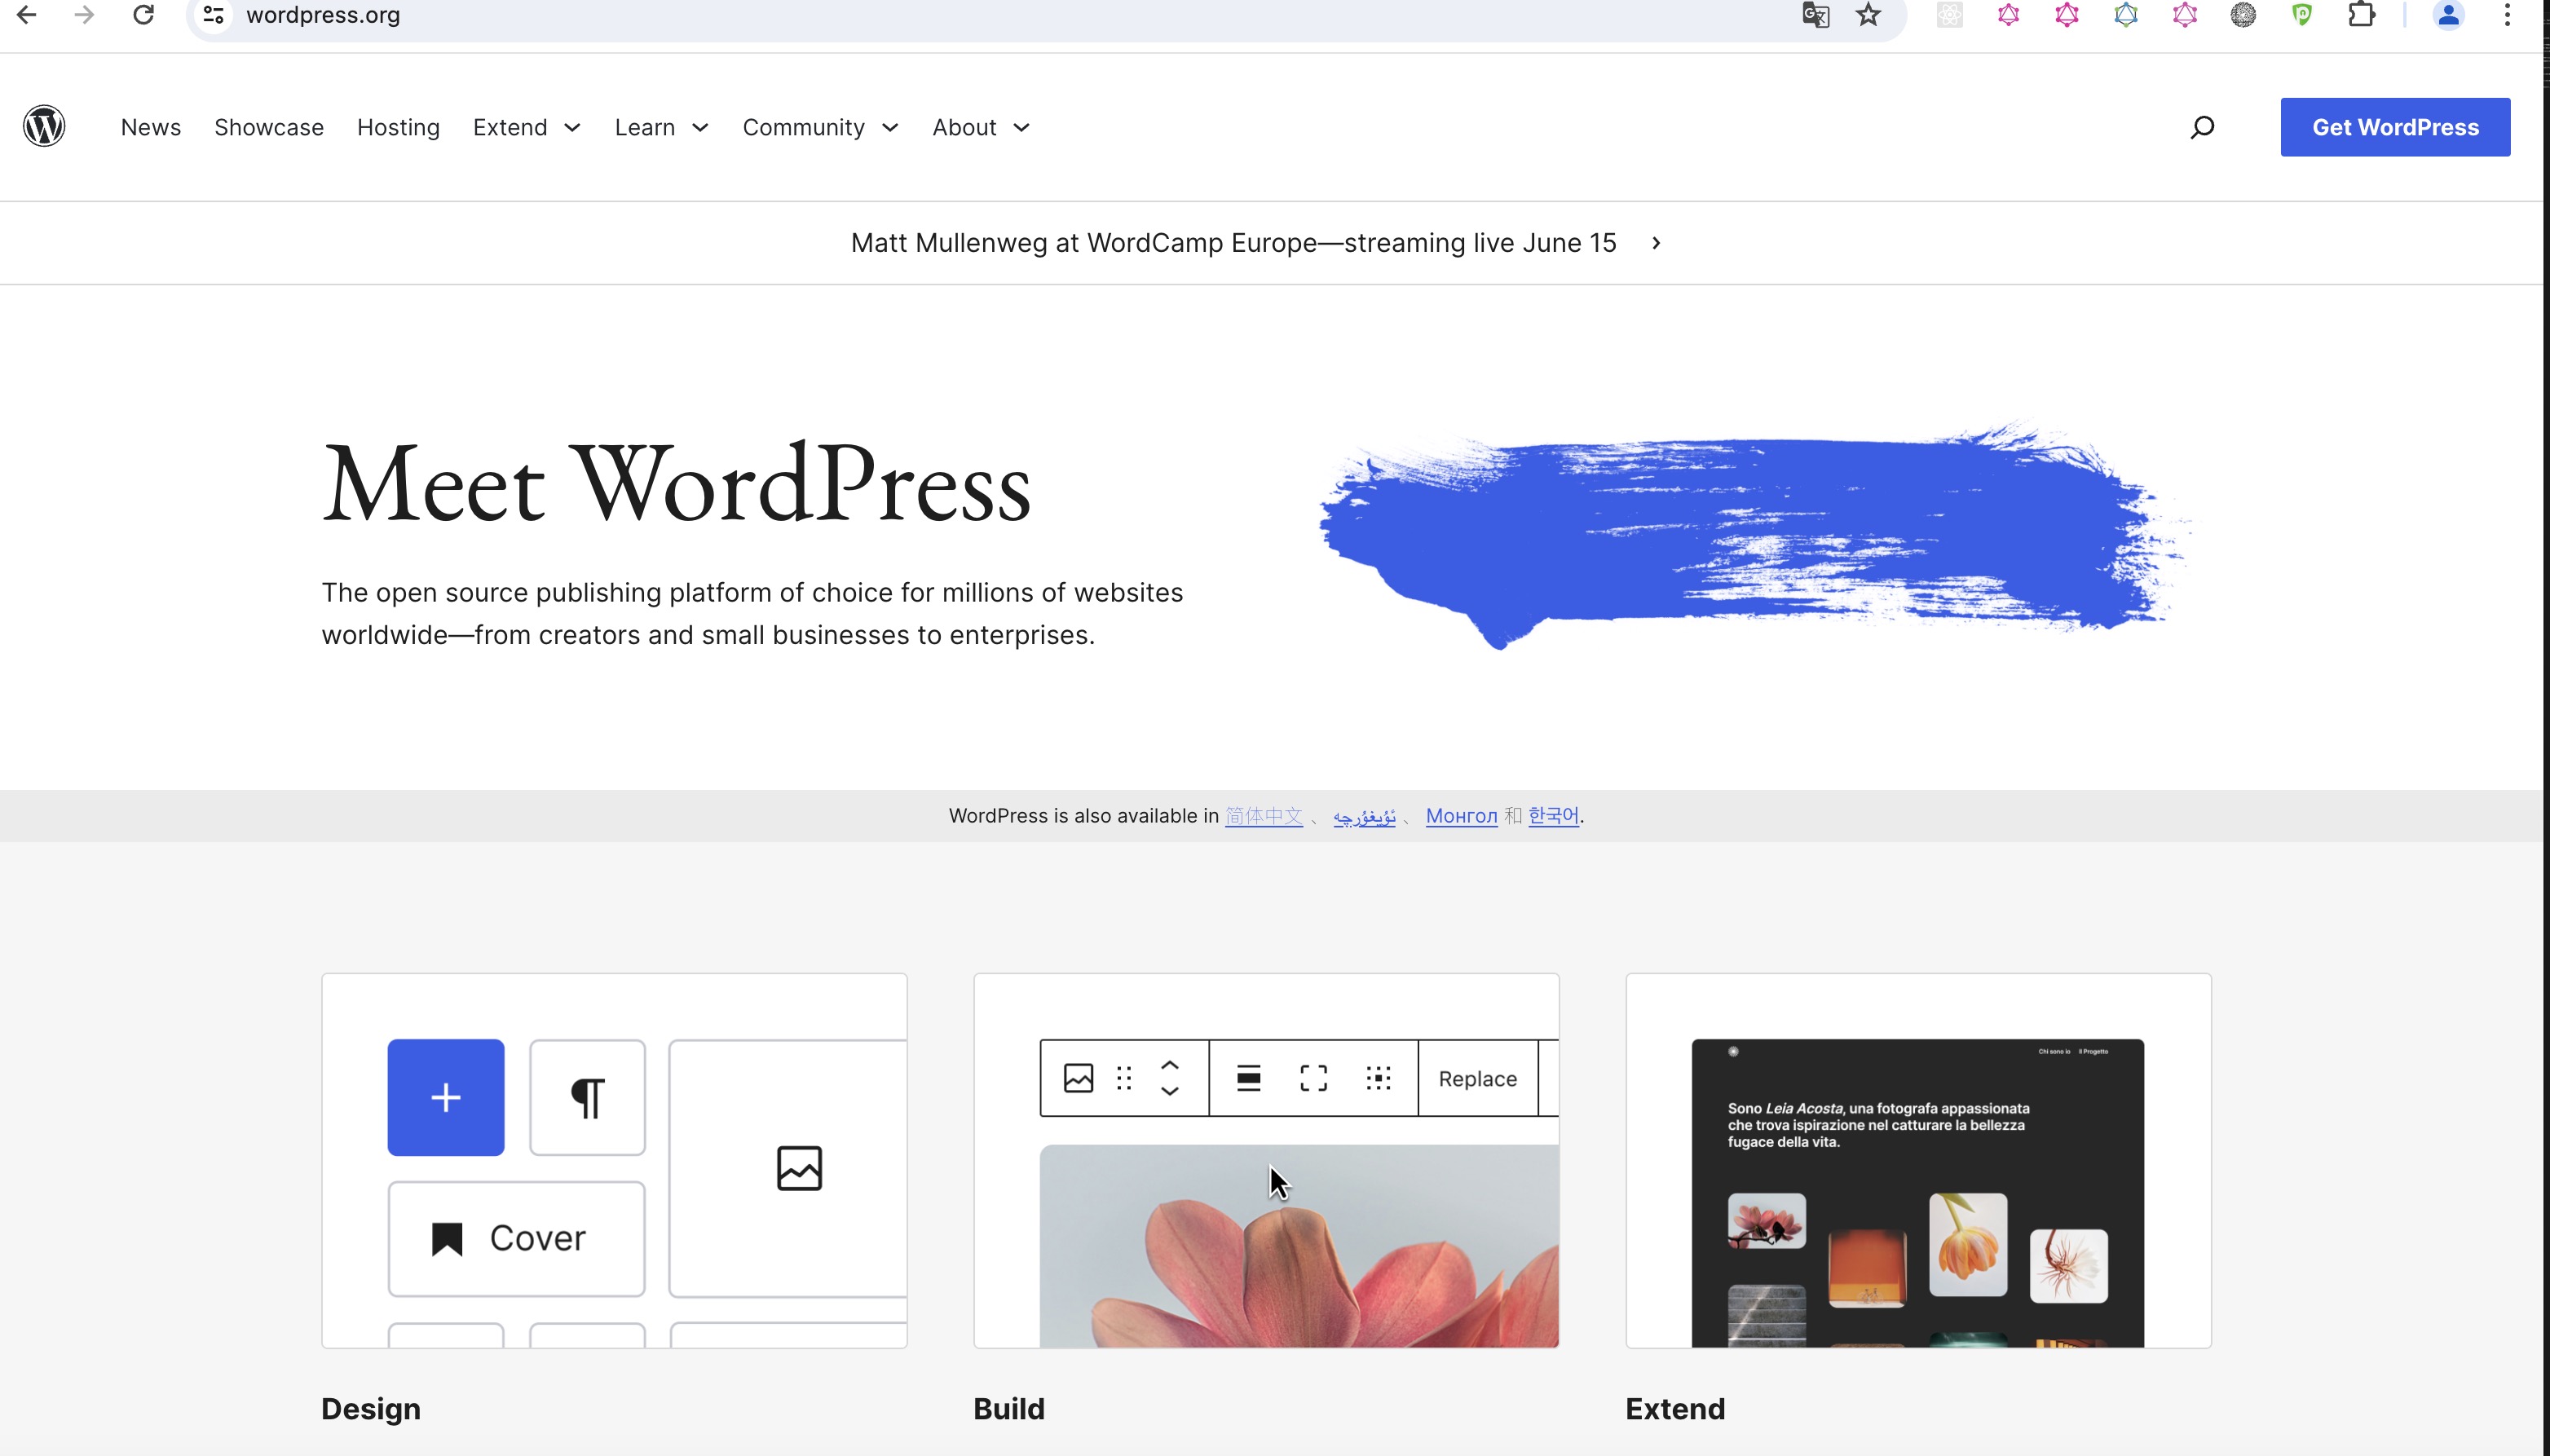Click the Get WordPress button

(2395, 127)
